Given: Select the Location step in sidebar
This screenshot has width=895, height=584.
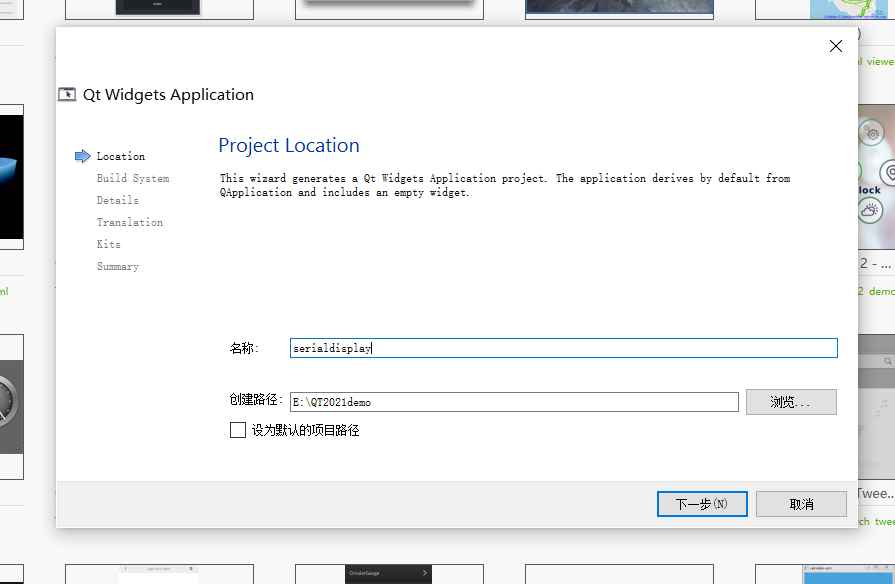Looking at the screenshot, I should 120,156.
